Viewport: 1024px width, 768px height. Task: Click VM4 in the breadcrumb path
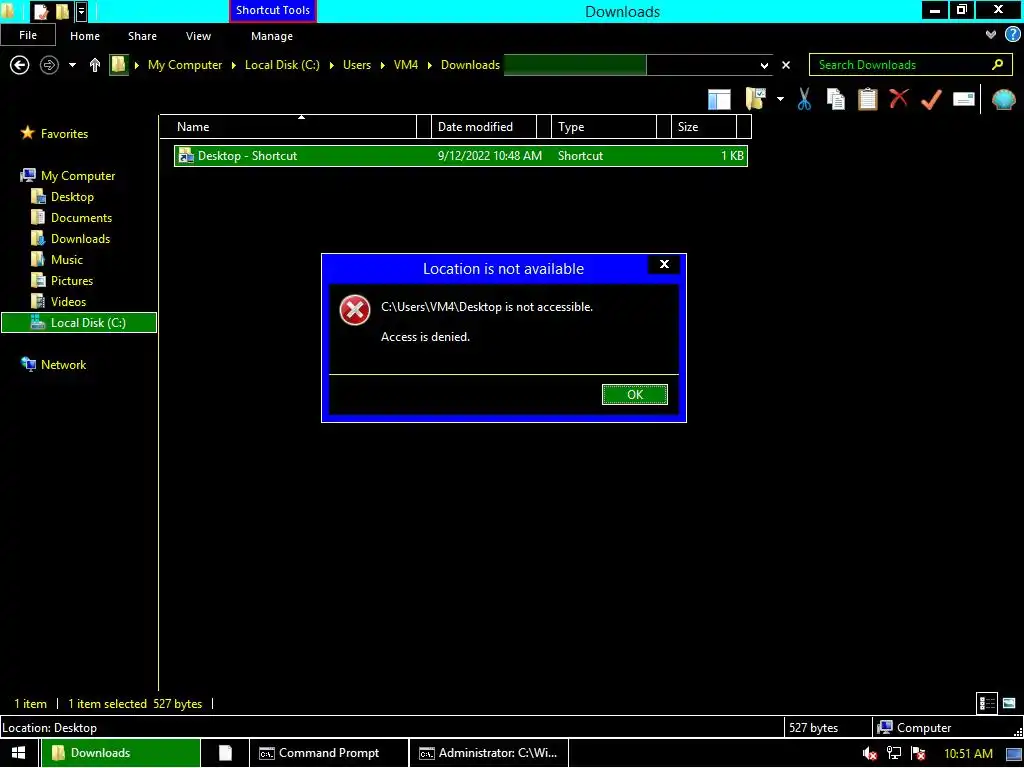tap(406, 65)
